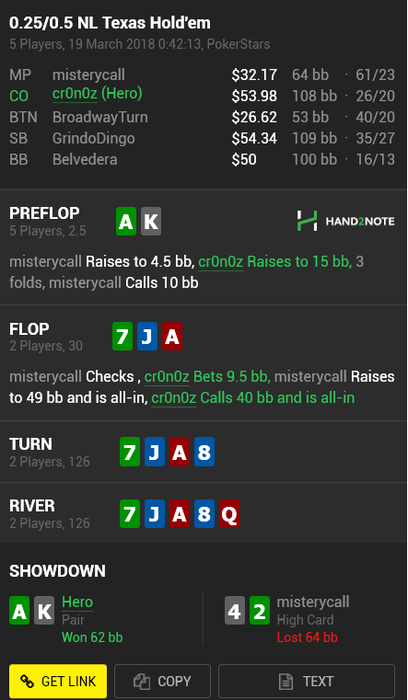The height and width of the screenshot is (700, 408).
Task: Click the chain link icon in GET LINK
Action: pyautogui.click(x=27, y=681)
